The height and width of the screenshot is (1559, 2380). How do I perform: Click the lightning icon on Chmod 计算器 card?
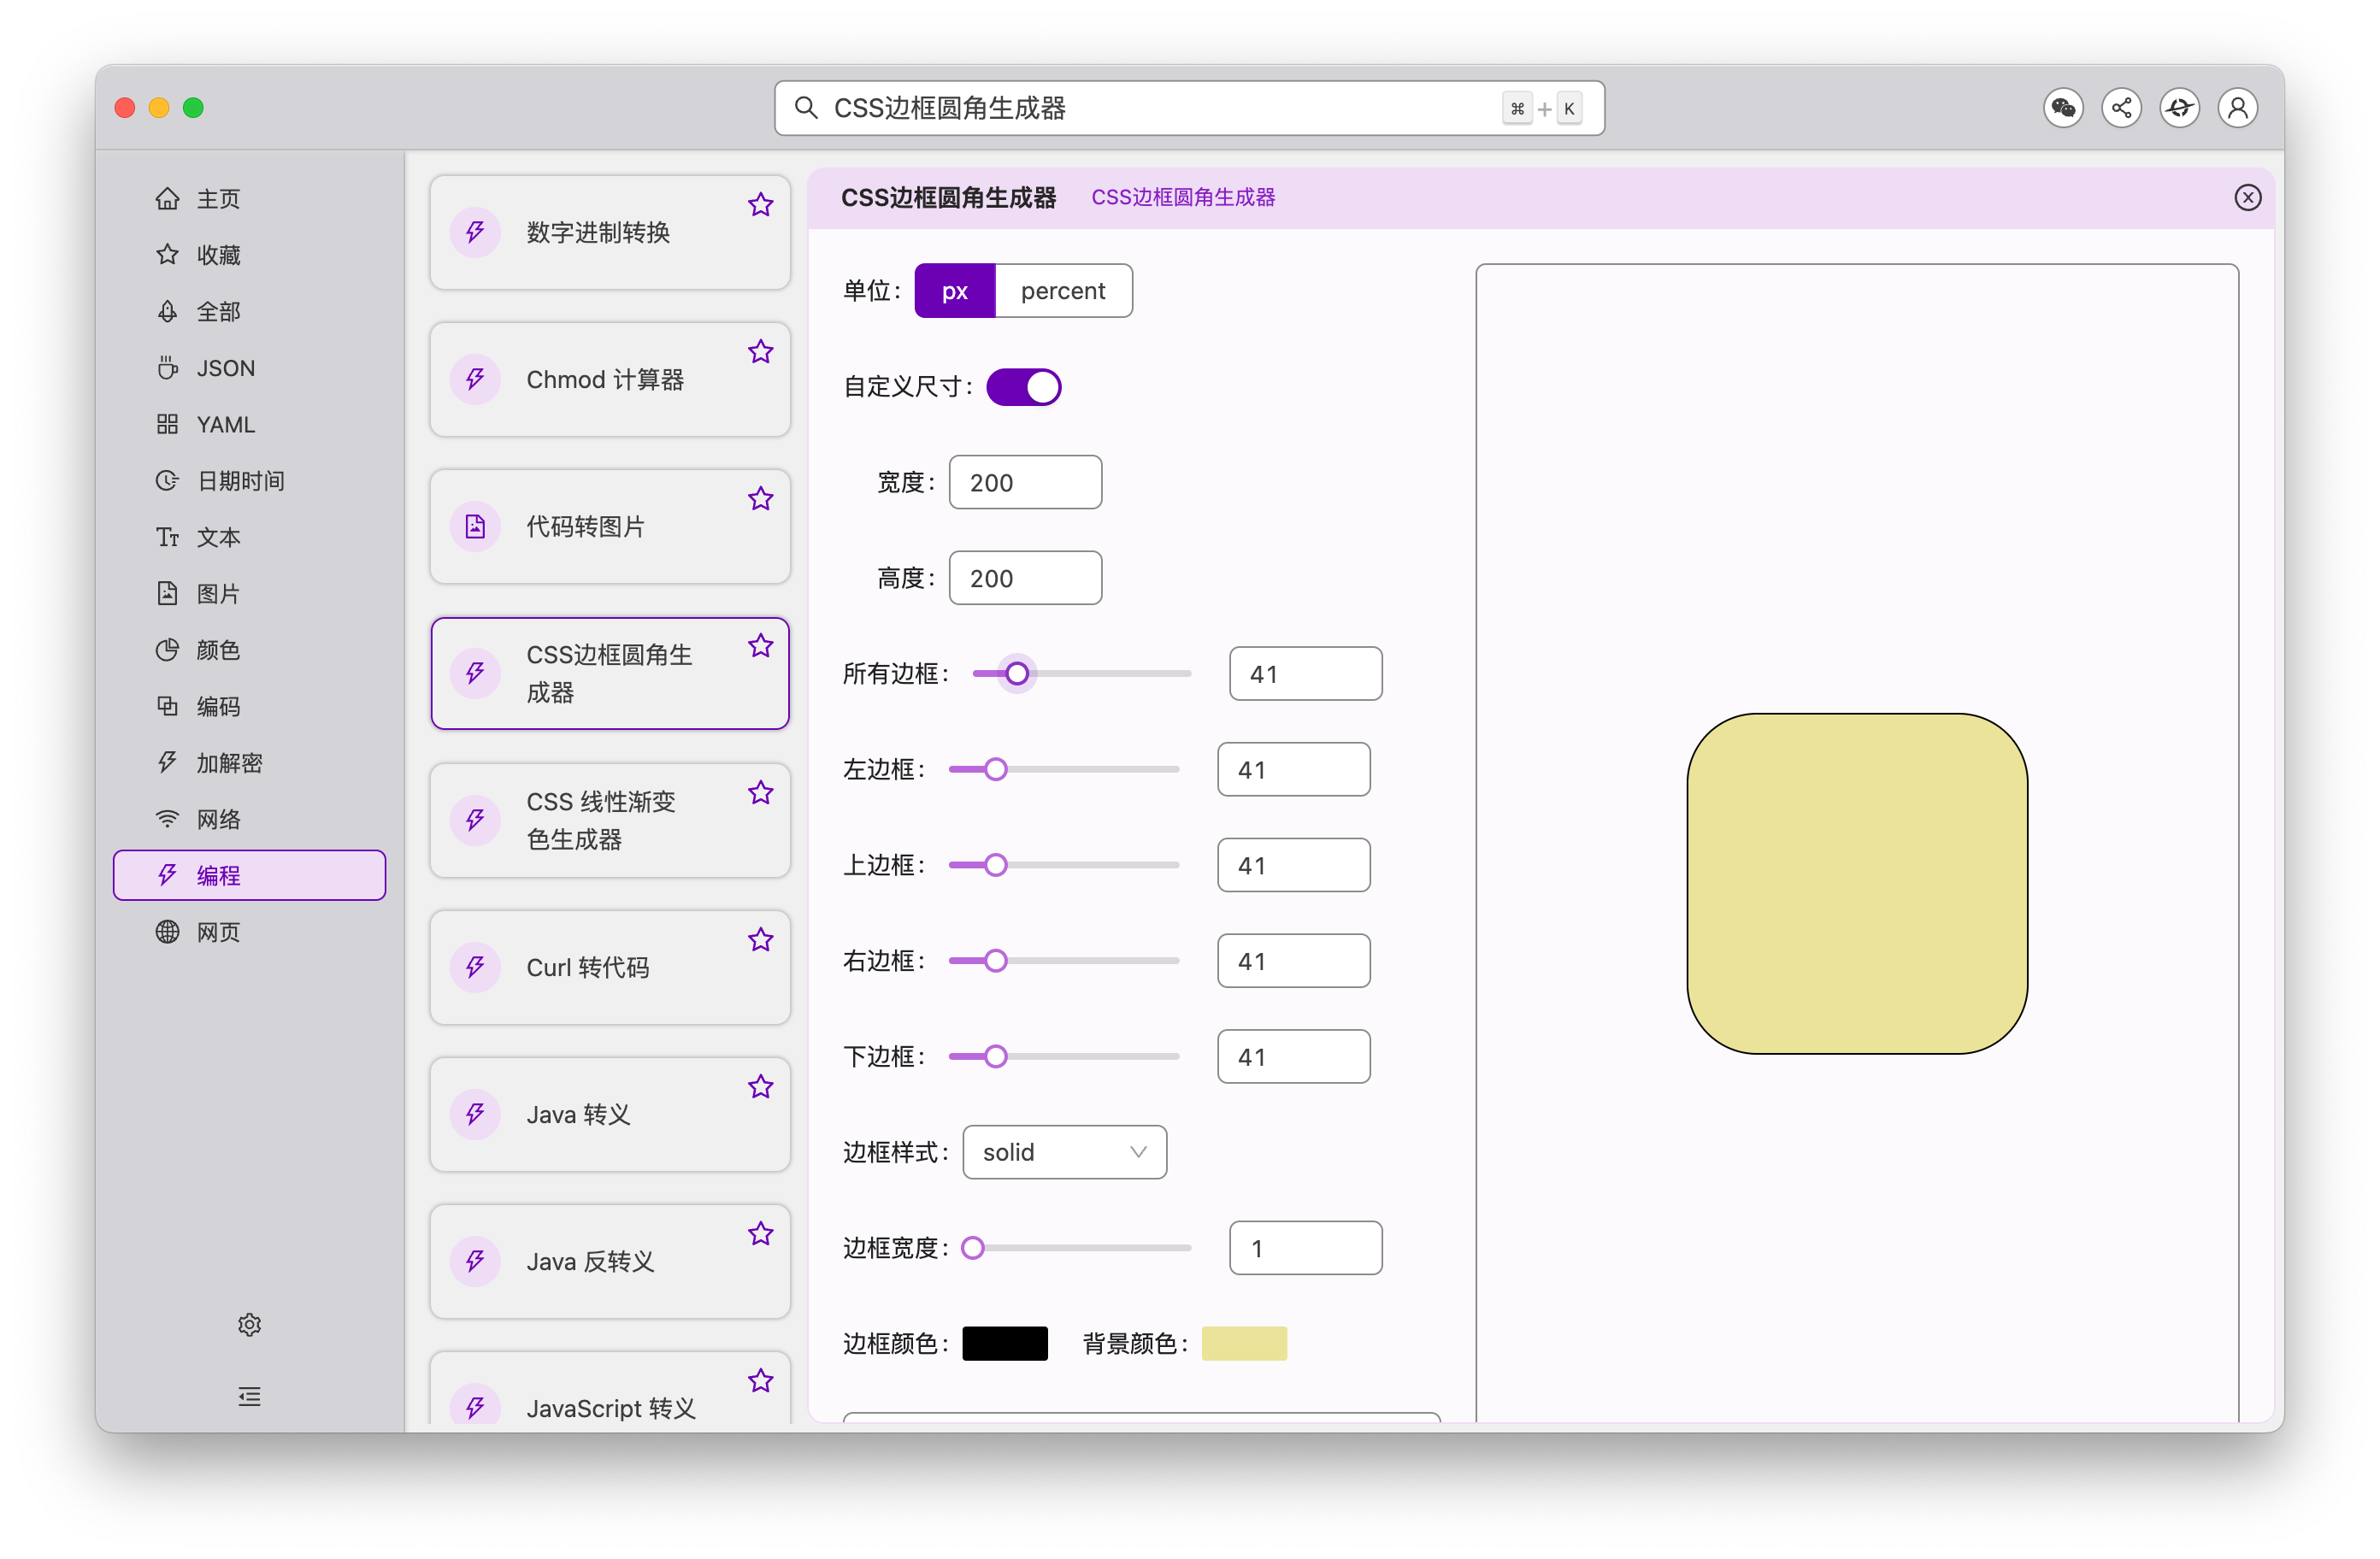coord(475,379)
